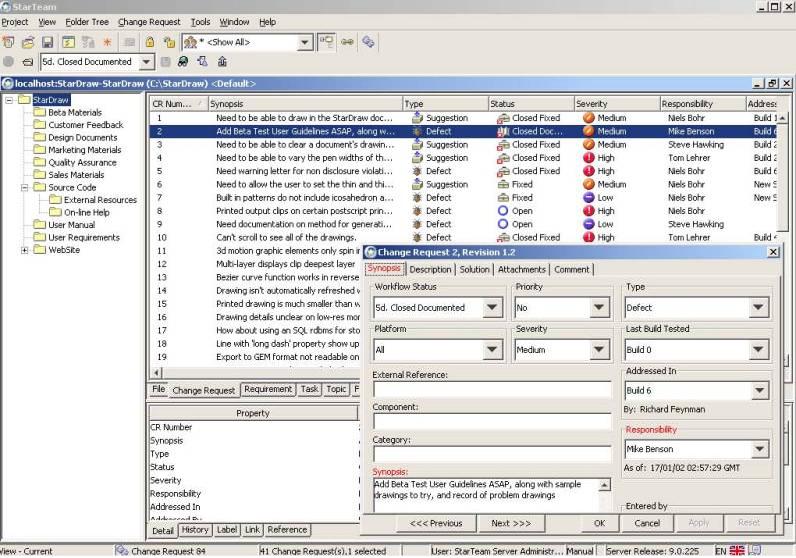Screen dimensions: 796x558
Task: Click the Low severity purple icon in row 7
Action: click(x=589, y=198)
